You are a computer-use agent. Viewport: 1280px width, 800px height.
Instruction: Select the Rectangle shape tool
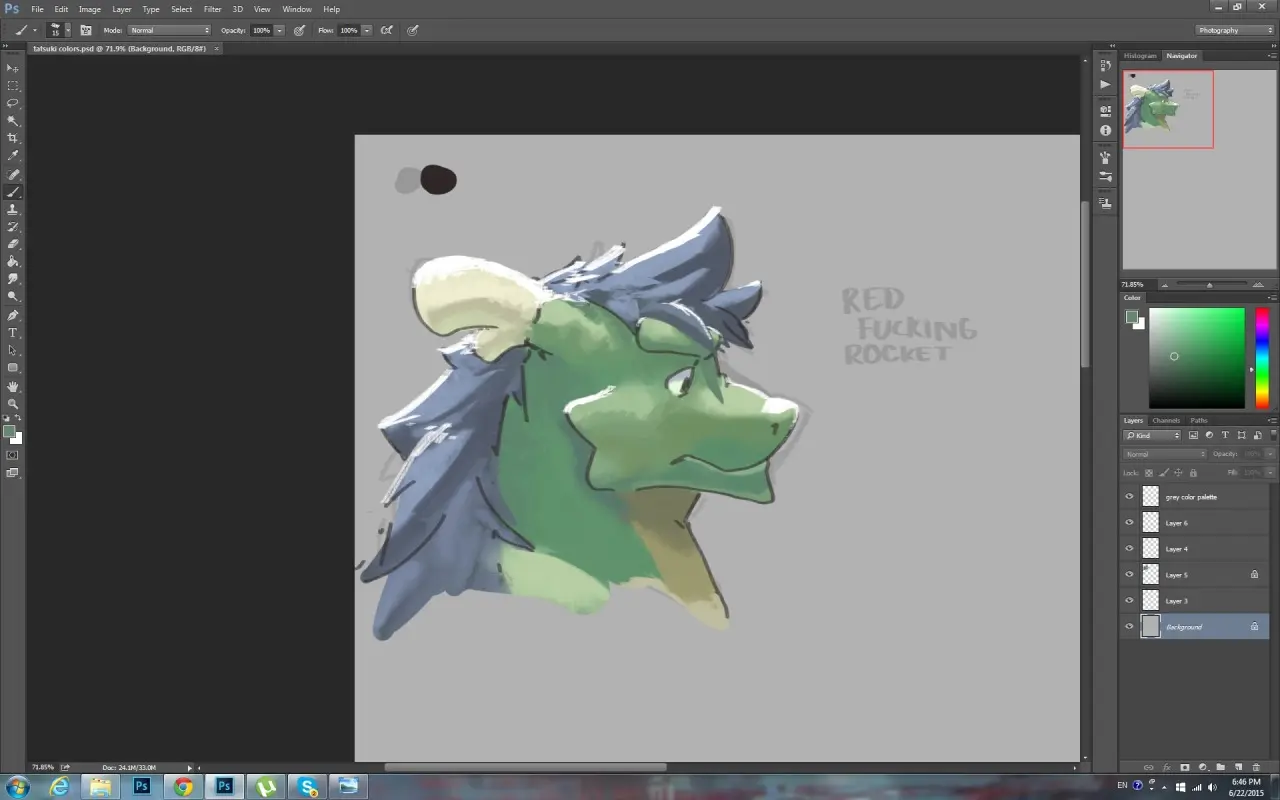tap(13, 368)
